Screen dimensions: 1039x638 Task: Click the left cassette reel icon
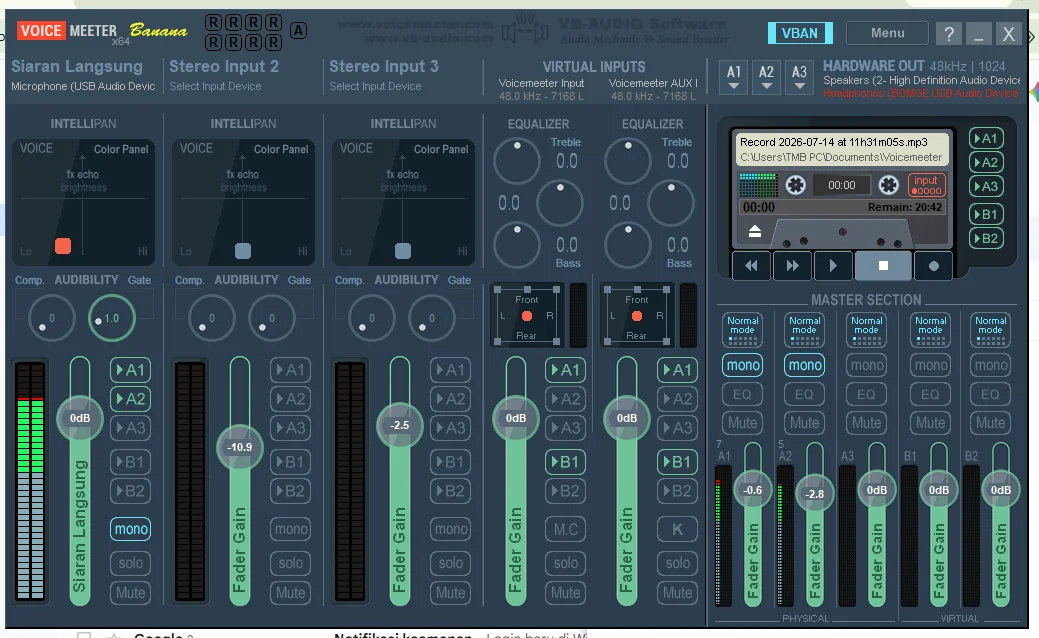[795, 185]
